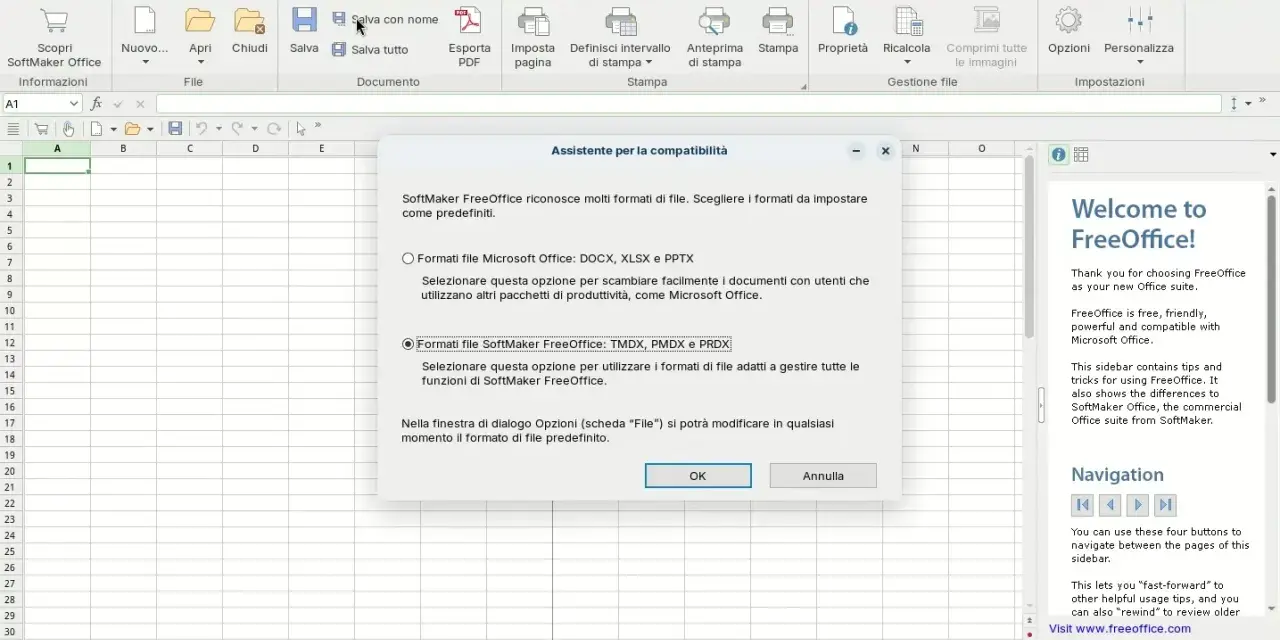Click the formula bar height resize icon
The height and width of the screenshot is (640, 1280).
[x=1234, y=103]
